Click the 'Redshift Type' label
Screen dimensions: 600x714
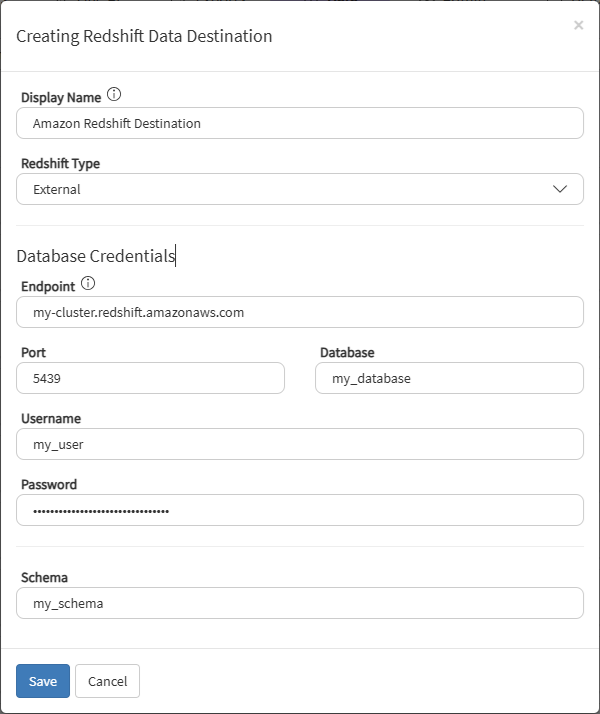(61, 163)
